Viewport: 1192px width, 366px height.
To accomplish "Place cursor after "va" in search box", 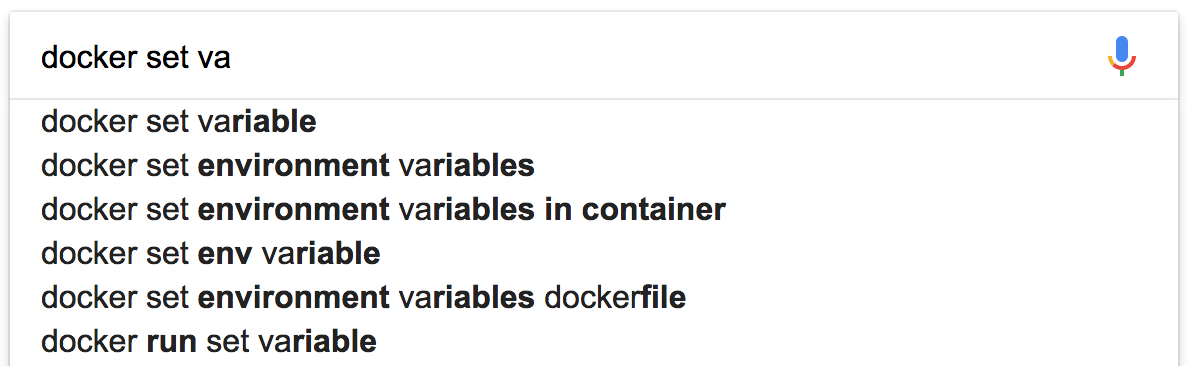I will [x=231, y=58].
